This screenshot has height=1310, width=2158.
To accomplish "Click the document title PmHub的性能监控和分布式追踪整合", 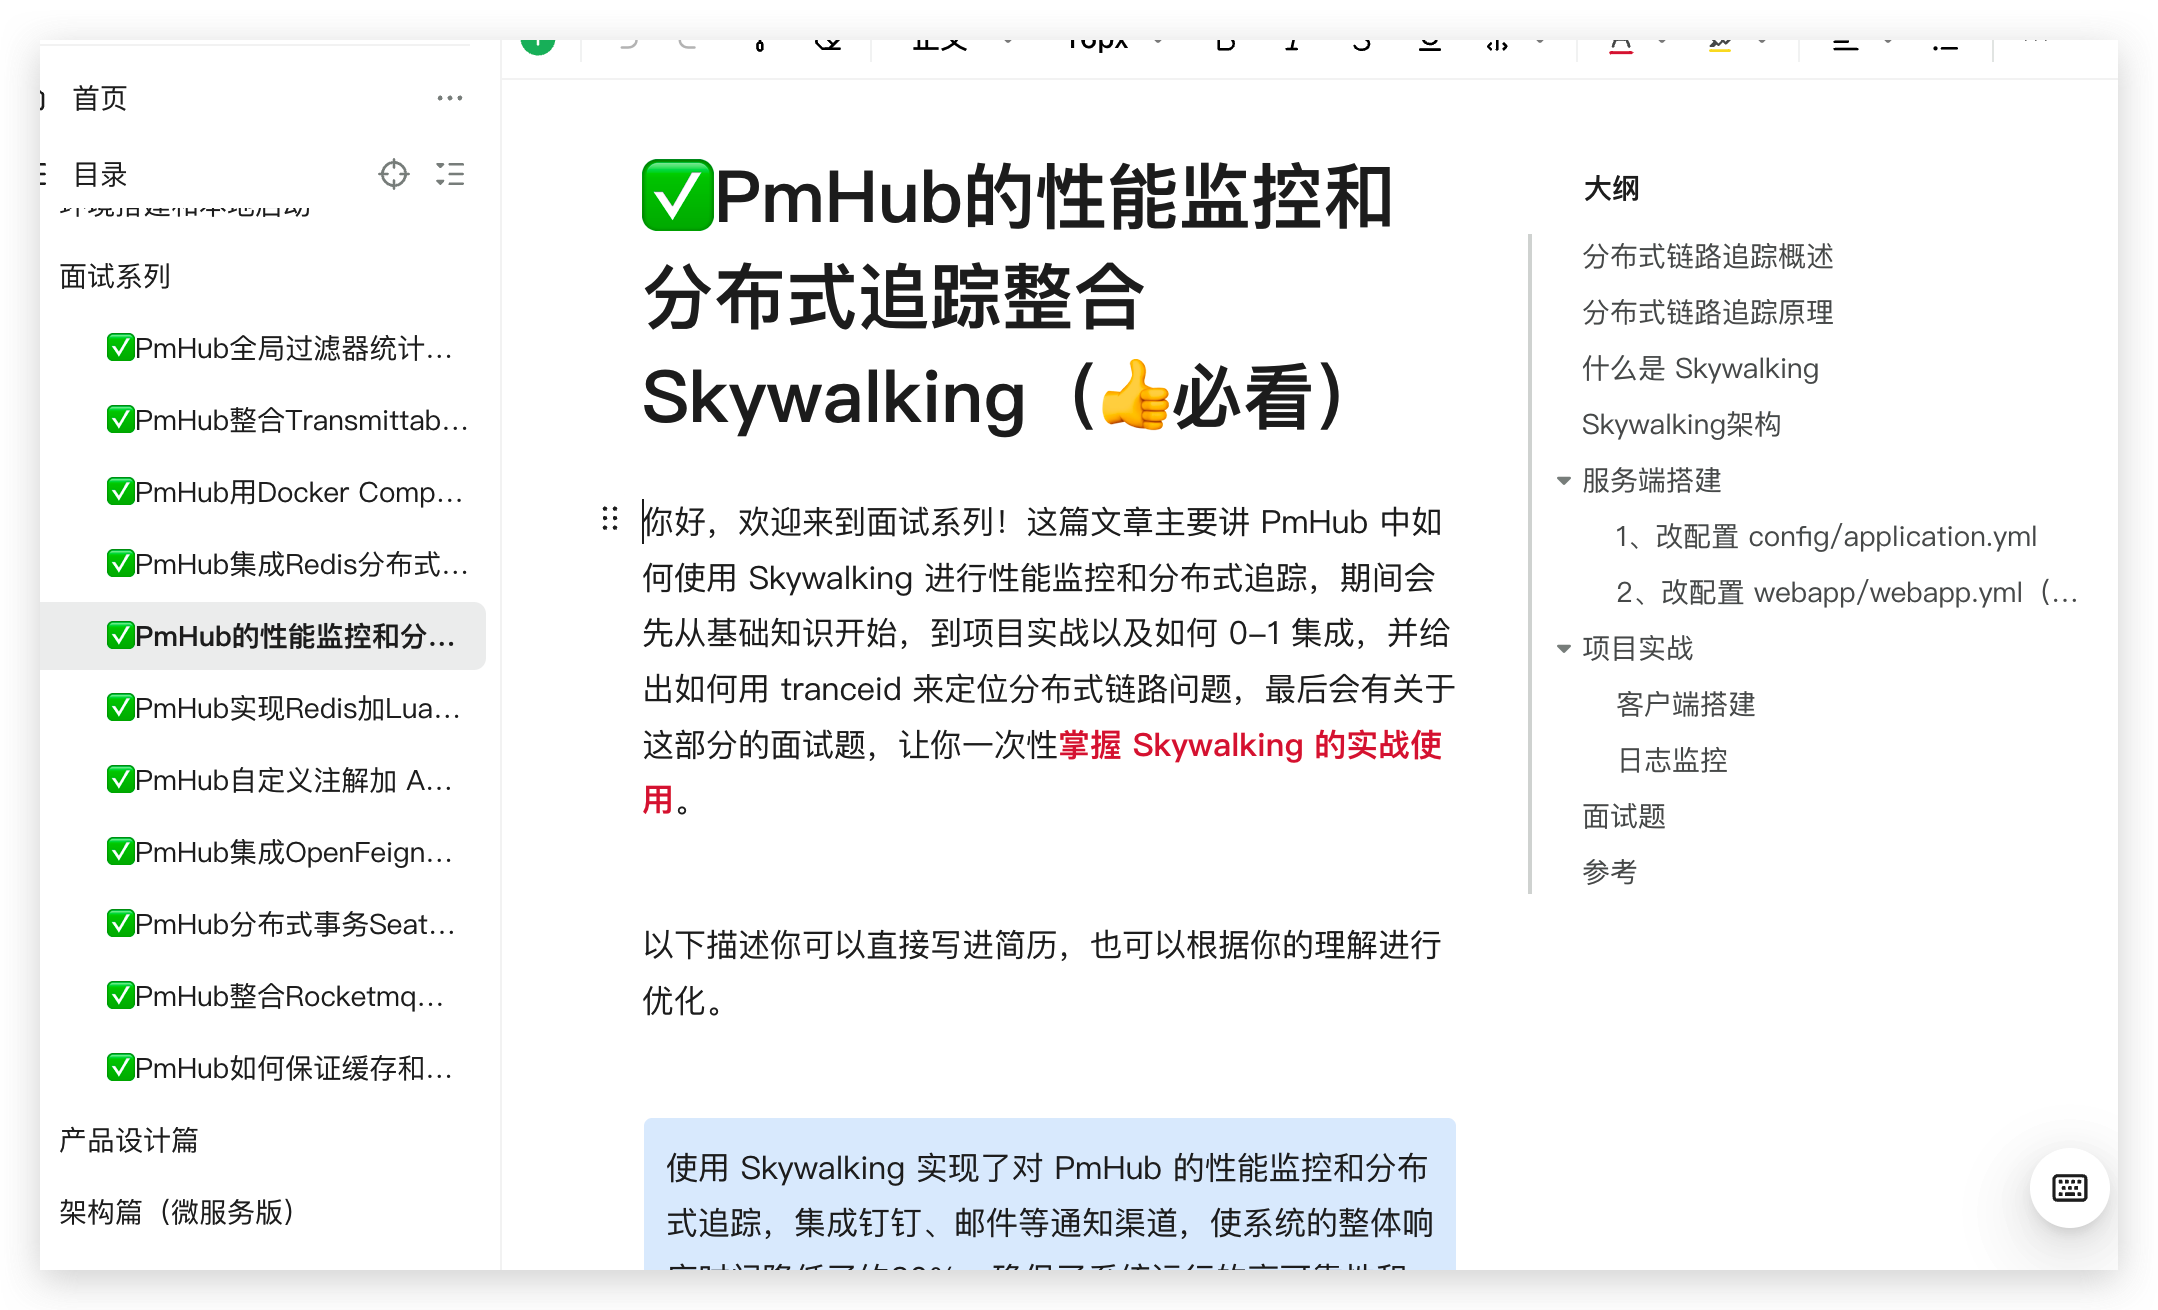I will [1018, 298].
